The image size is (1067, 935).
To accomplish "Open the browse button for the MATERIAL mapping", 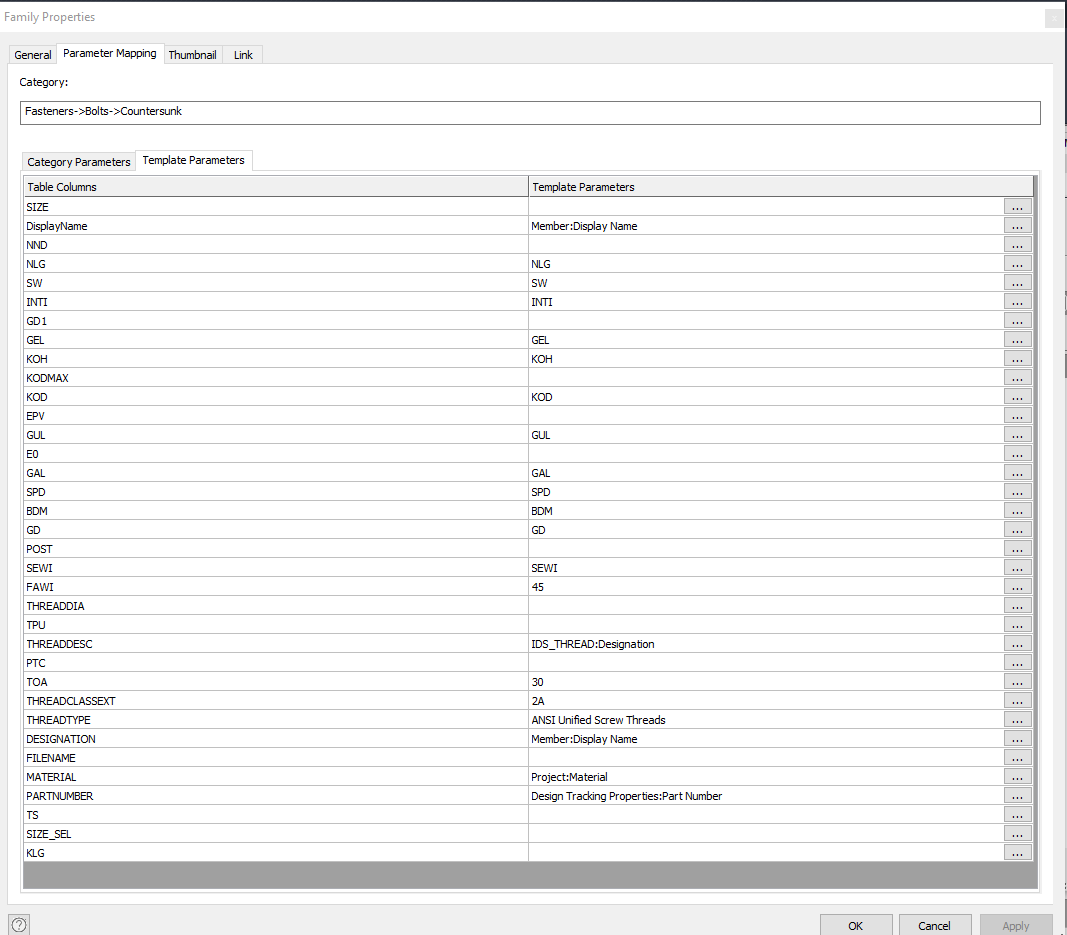I will pos(1017,776).
